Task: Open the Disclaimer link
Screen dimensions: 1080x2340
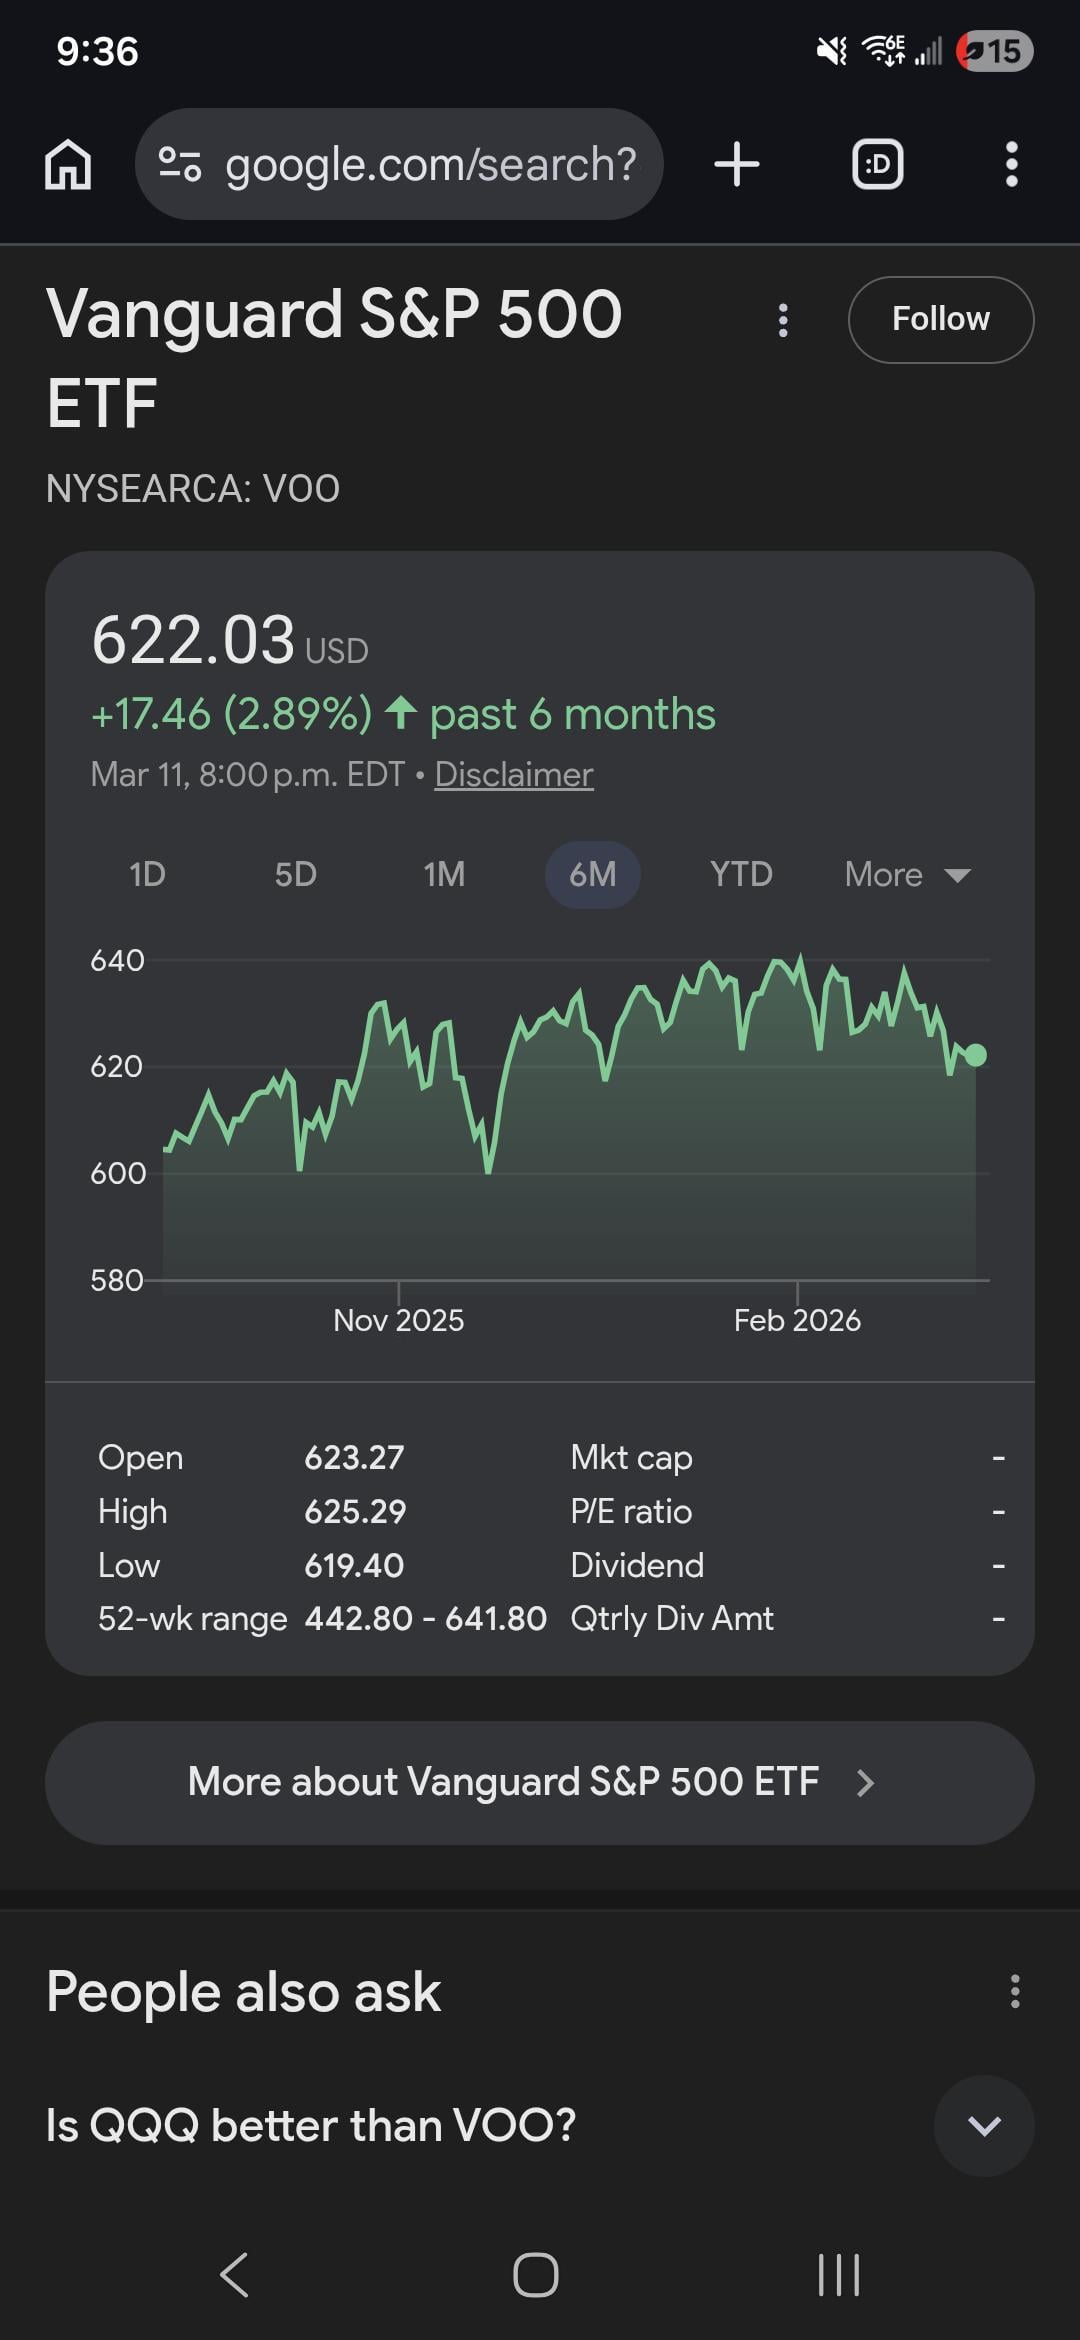Action: click(x=513, y=775)
